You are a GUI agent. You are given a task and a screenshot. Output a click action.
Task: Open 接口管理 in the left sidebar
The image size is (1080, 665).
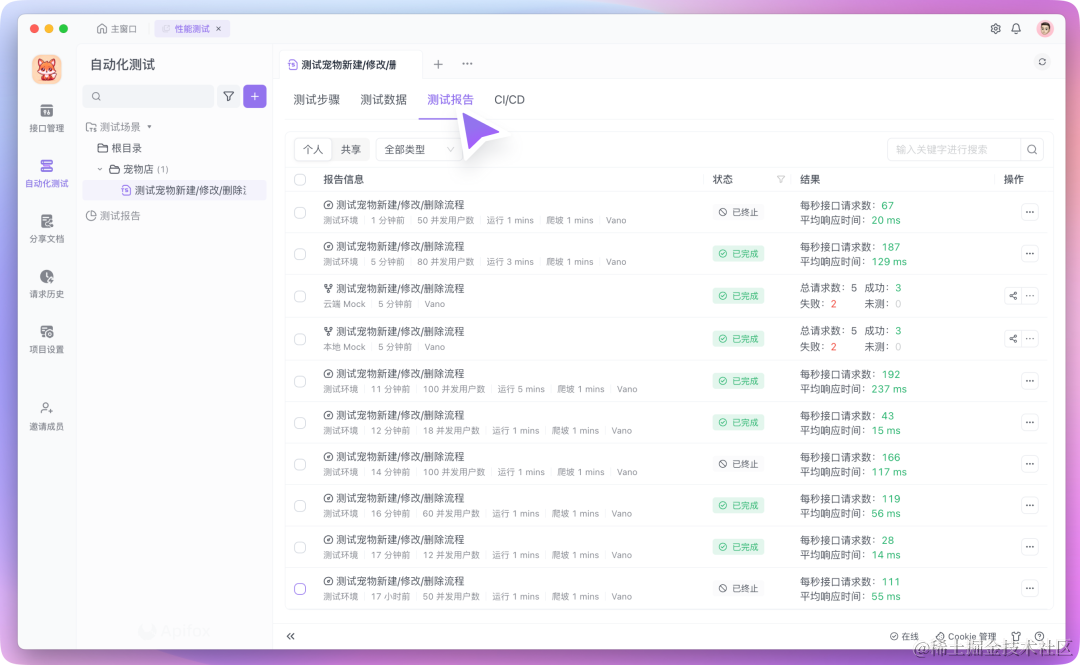[x=46, y=118]
